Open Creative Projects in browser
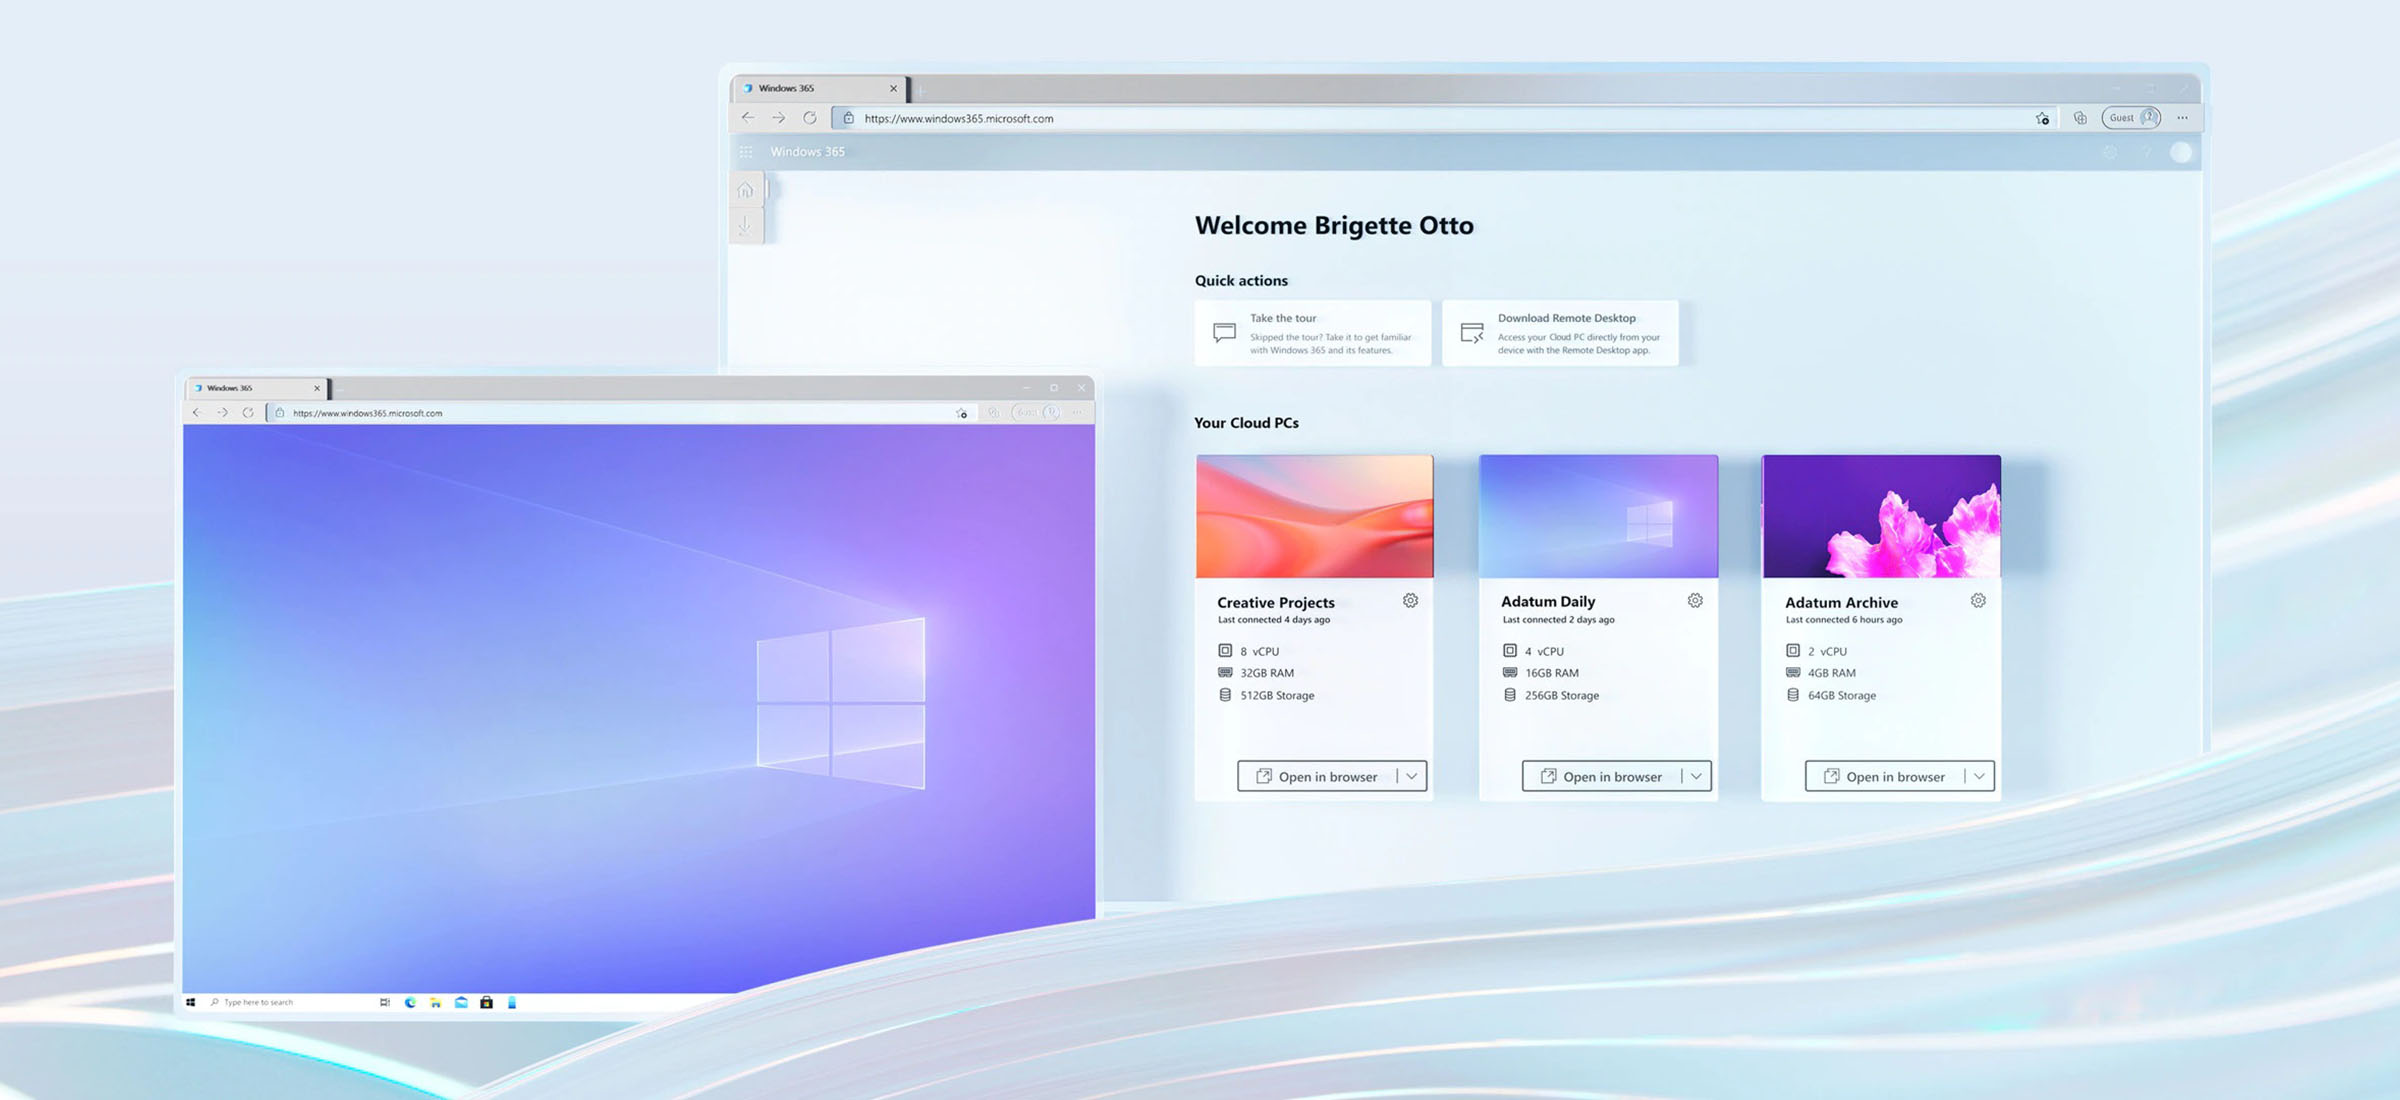The height and width of the screenshot is (1100, 2400). coord(1316,776)
